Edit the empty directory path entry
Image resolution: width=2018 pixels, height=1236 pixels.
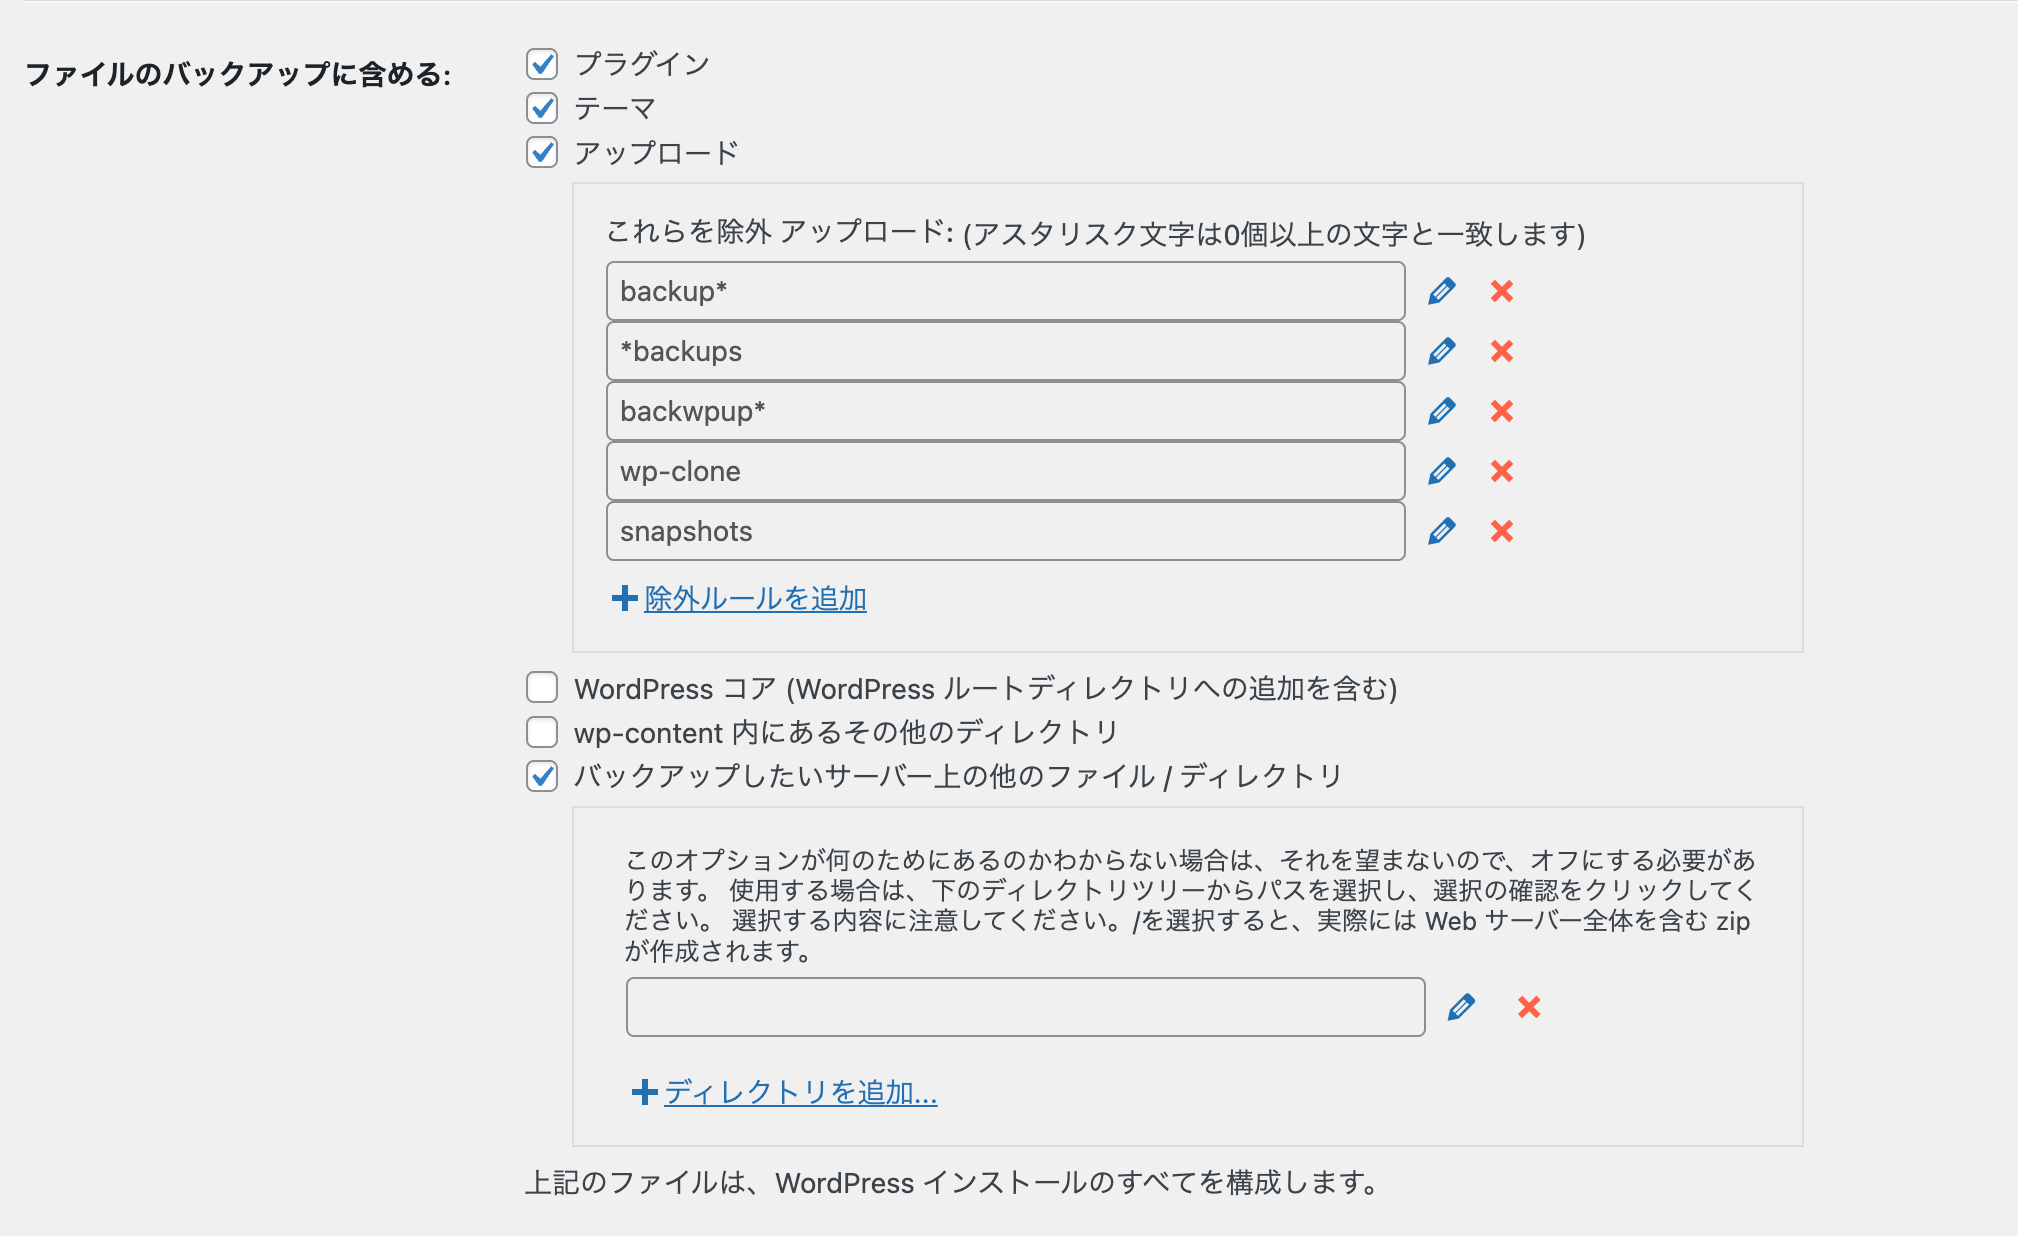tap(1461, 1007)
